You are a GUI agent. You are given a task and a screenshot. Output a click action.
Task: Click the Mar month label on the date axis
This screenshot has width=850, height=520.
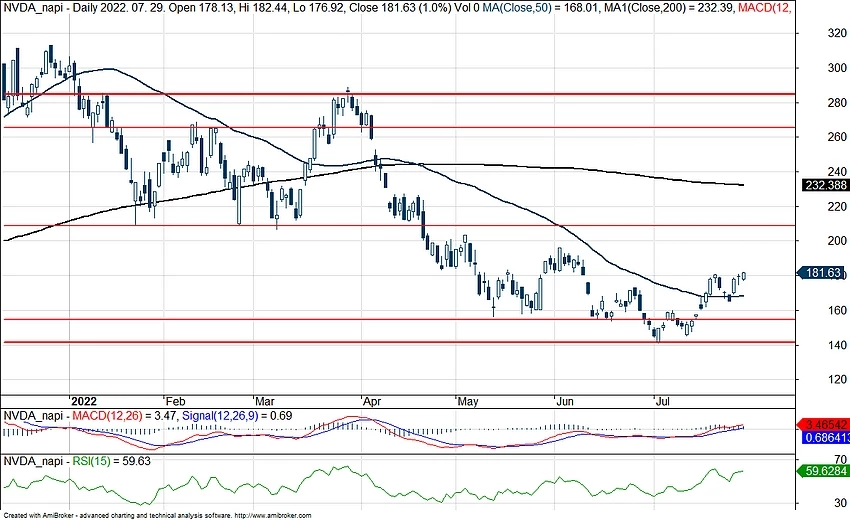pyautogui.click(x=265, y=401)
